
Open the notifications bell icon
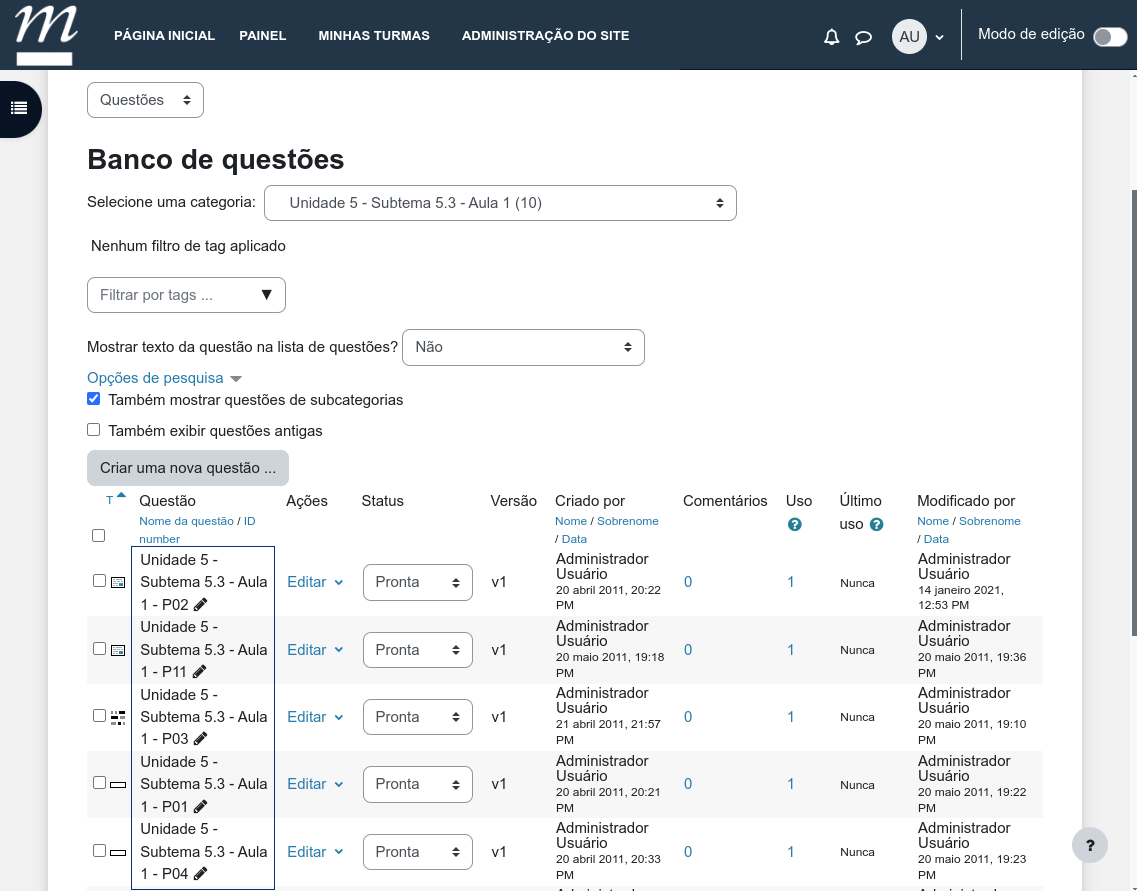pos(831,37)
